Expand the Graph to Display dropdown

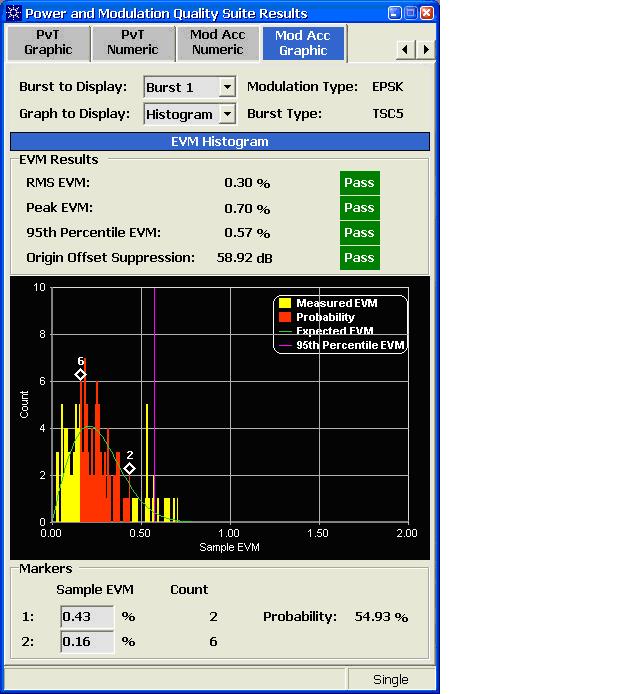tap(226, 114)
